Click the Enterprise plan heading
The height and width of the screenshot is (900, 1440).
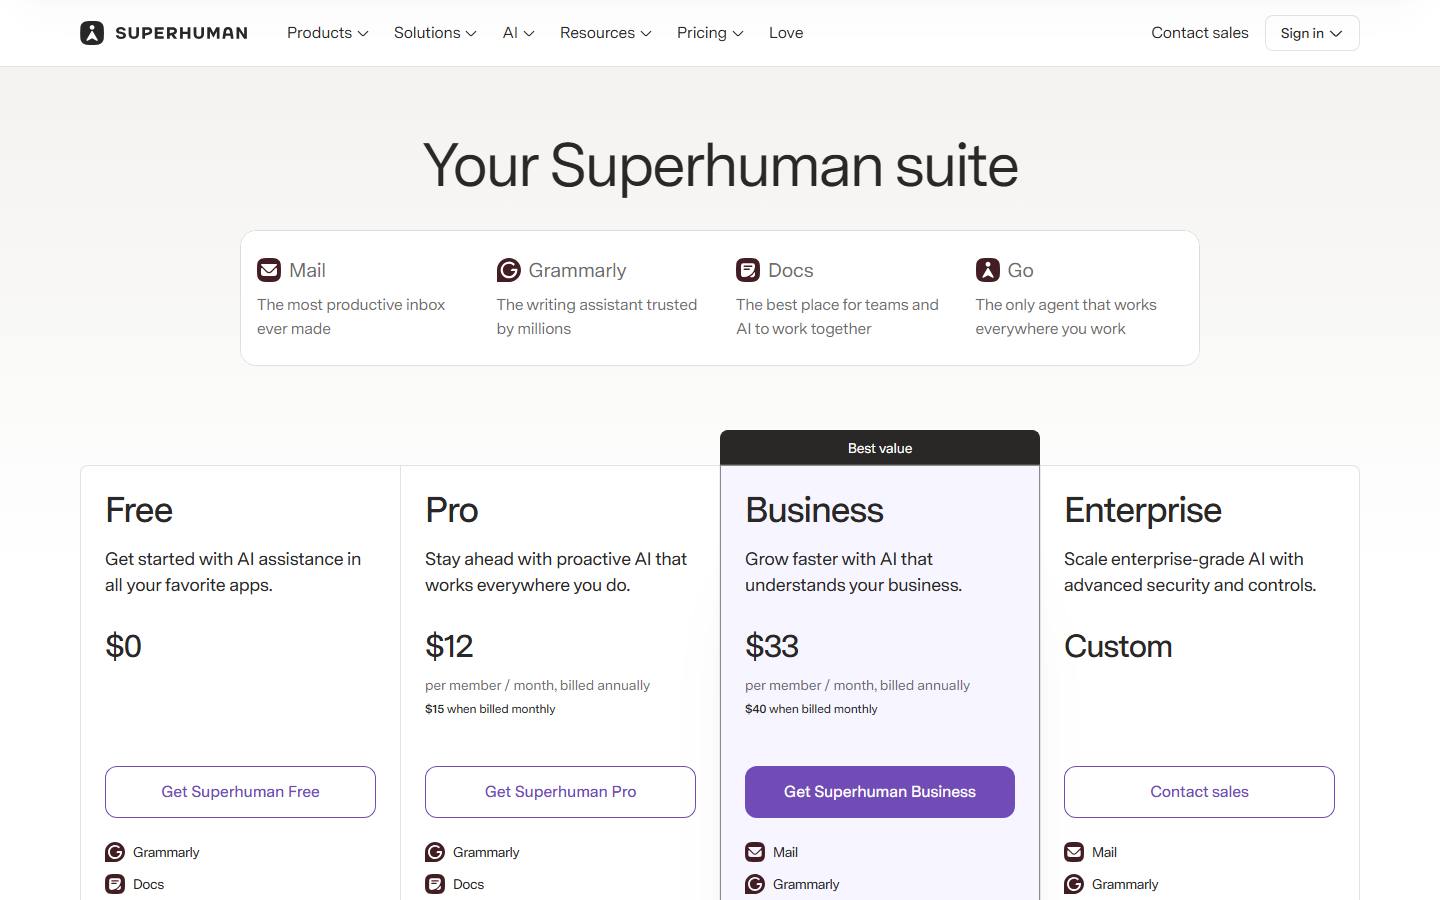[x=1143, y=511]
